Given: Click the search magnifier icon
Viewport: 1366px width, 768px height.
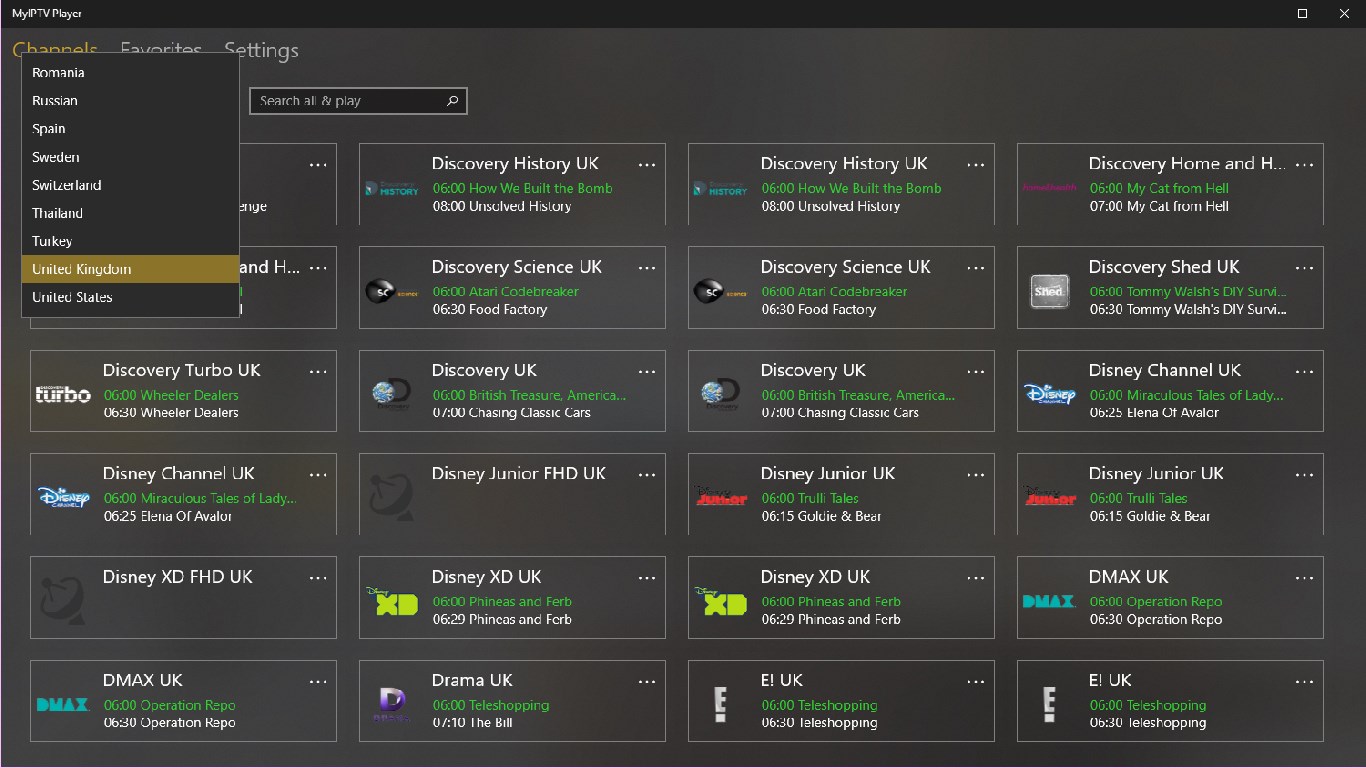Looking at the screenshot, I should pyautogui.click(x=453, y=101).
